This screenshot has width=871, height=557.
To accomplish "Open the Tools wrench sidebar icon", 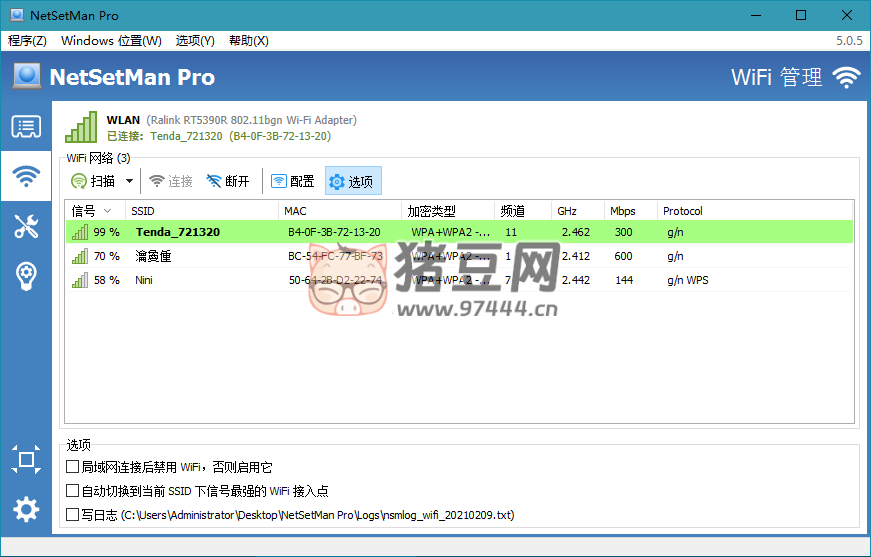I will tap(26, 226).
